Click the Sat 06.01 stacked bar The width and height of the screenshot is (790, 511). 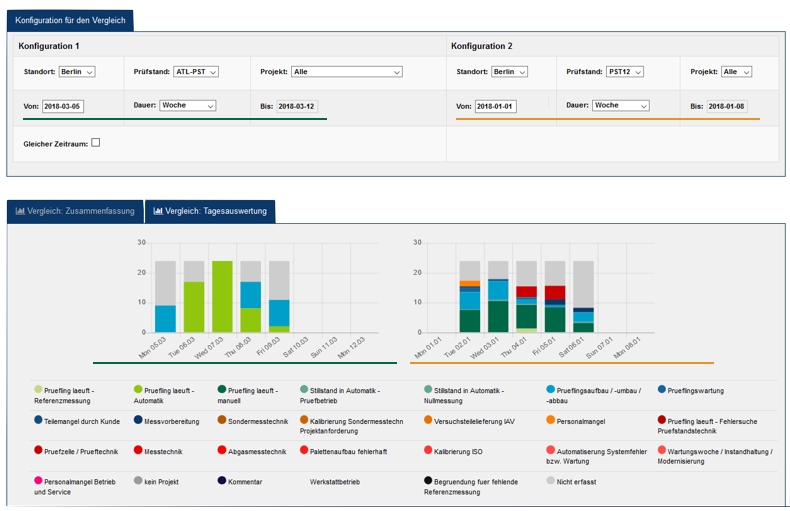(x=583, y=296)
